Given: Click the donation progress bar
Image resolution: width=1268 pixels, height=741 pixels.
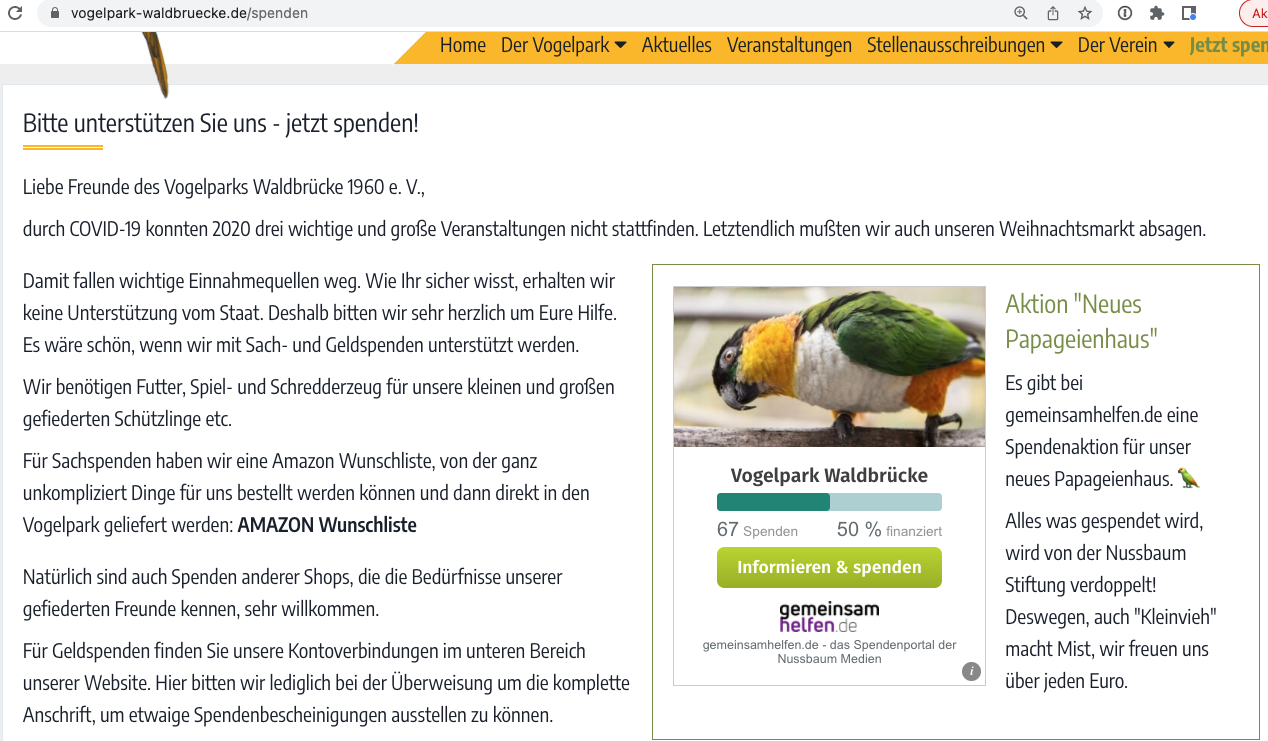Looking at the screenshot, I should pos(829,502).
